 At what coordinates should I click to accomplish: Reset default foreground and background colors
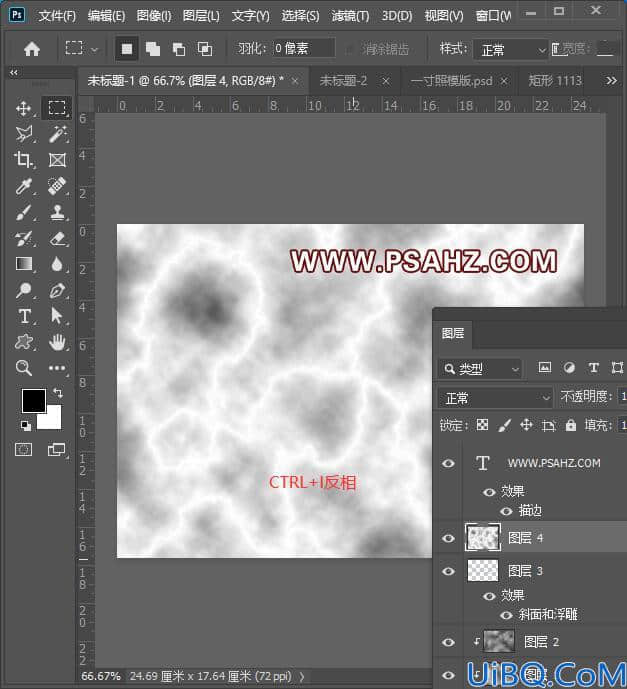click(26, 425)
